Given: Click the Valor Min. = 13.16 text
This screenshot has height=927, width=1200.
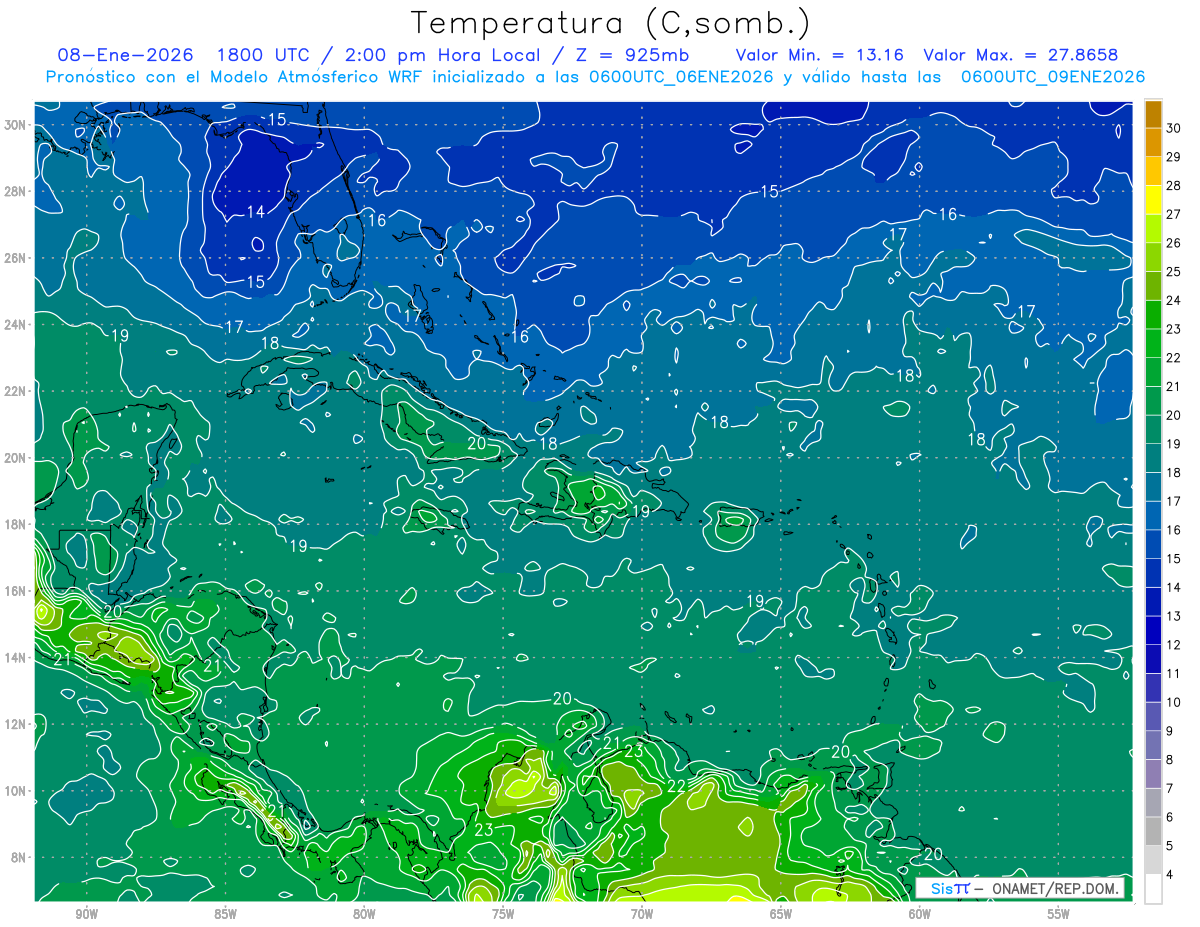Looking at the screenshot, I should [x=820, y=55].
